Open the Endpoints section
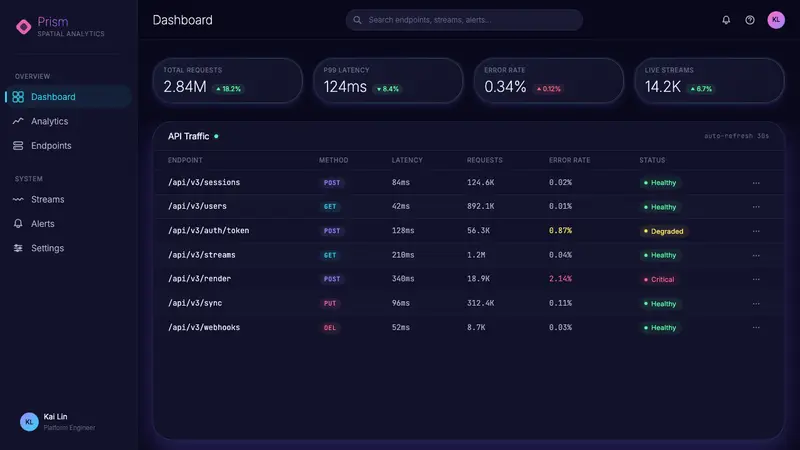The image size is (800, 450). click(68, 146)
